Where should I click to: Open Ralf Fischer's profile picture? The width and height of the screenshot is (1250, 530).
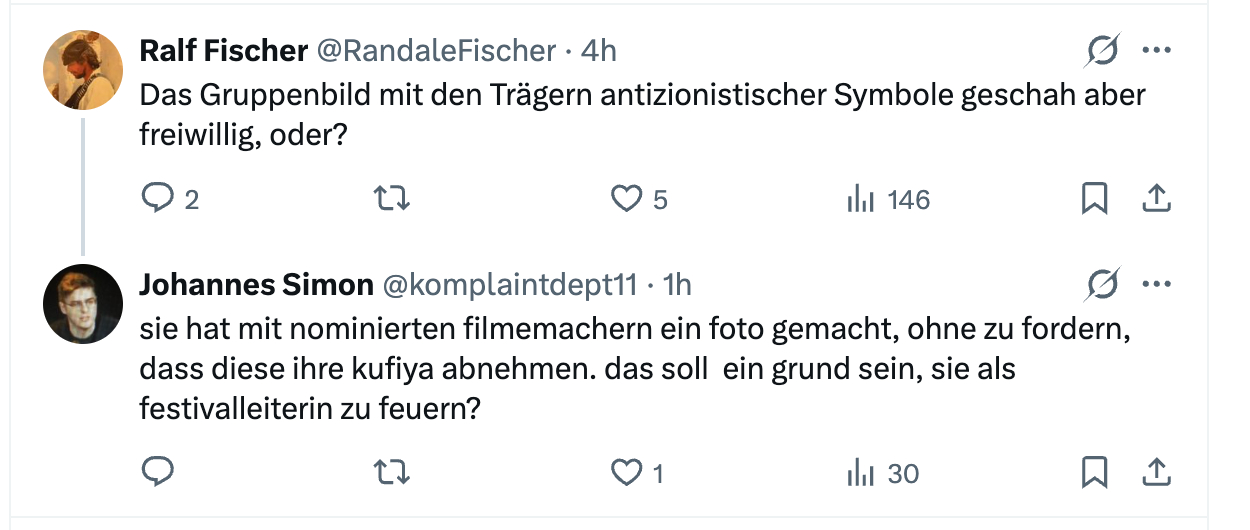[x=83, y=69]
